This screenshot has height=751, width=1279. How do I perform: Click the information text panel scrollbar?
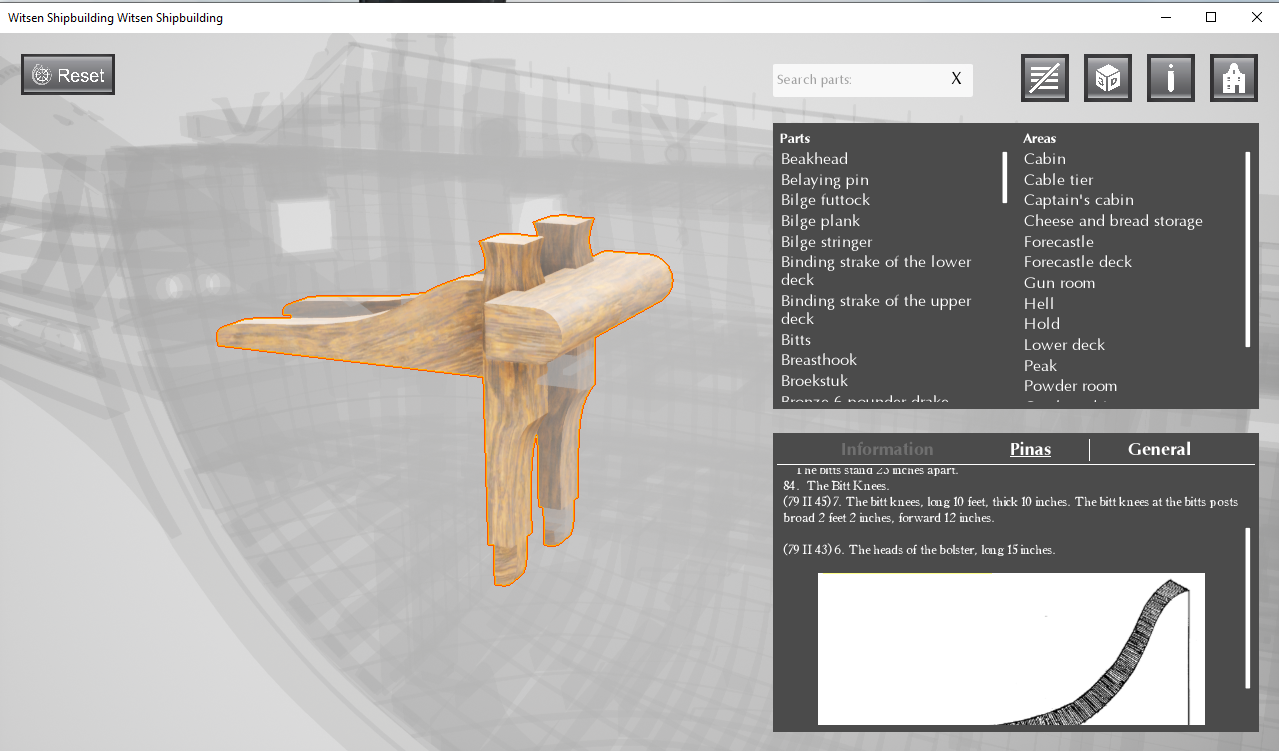(x=1248, y=608)
